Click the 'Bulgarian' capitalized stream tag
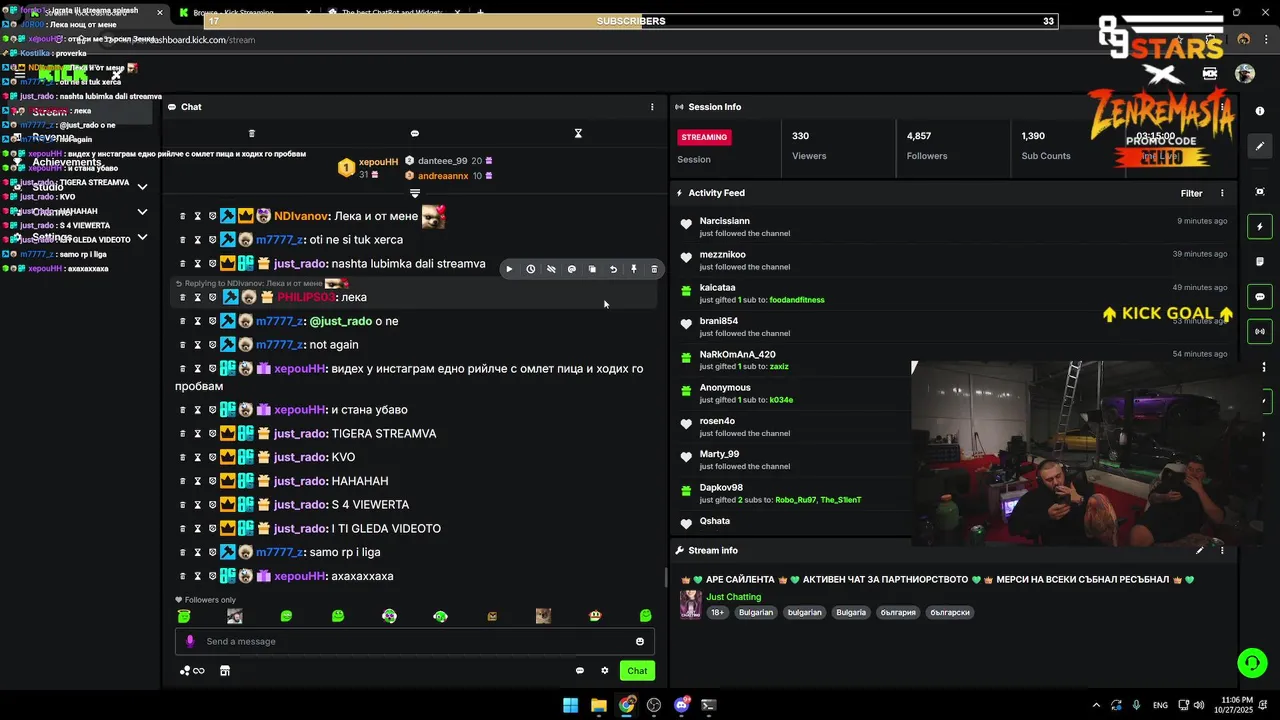Image resolution: width=1280 pixels, height=720 pixels. tap(756, 612)
